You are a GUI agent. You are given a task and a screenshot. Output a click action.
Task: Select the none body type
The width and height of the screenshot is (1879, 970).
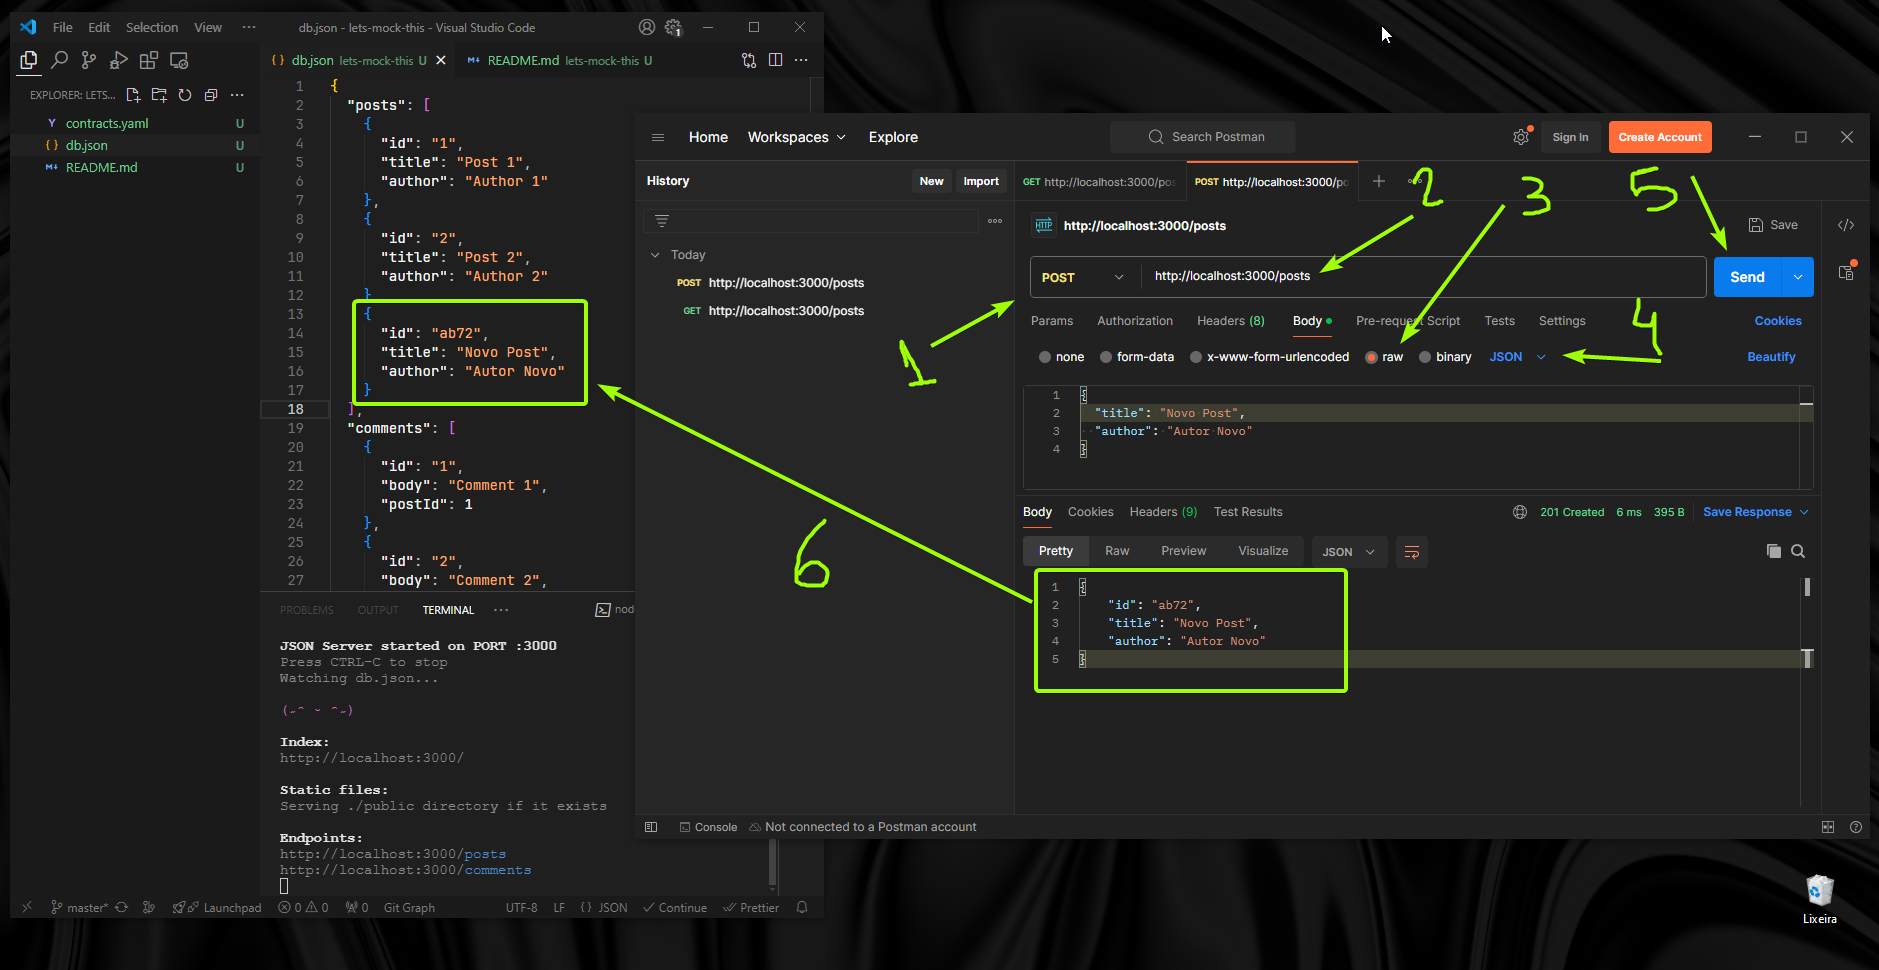pos(1045,357)
